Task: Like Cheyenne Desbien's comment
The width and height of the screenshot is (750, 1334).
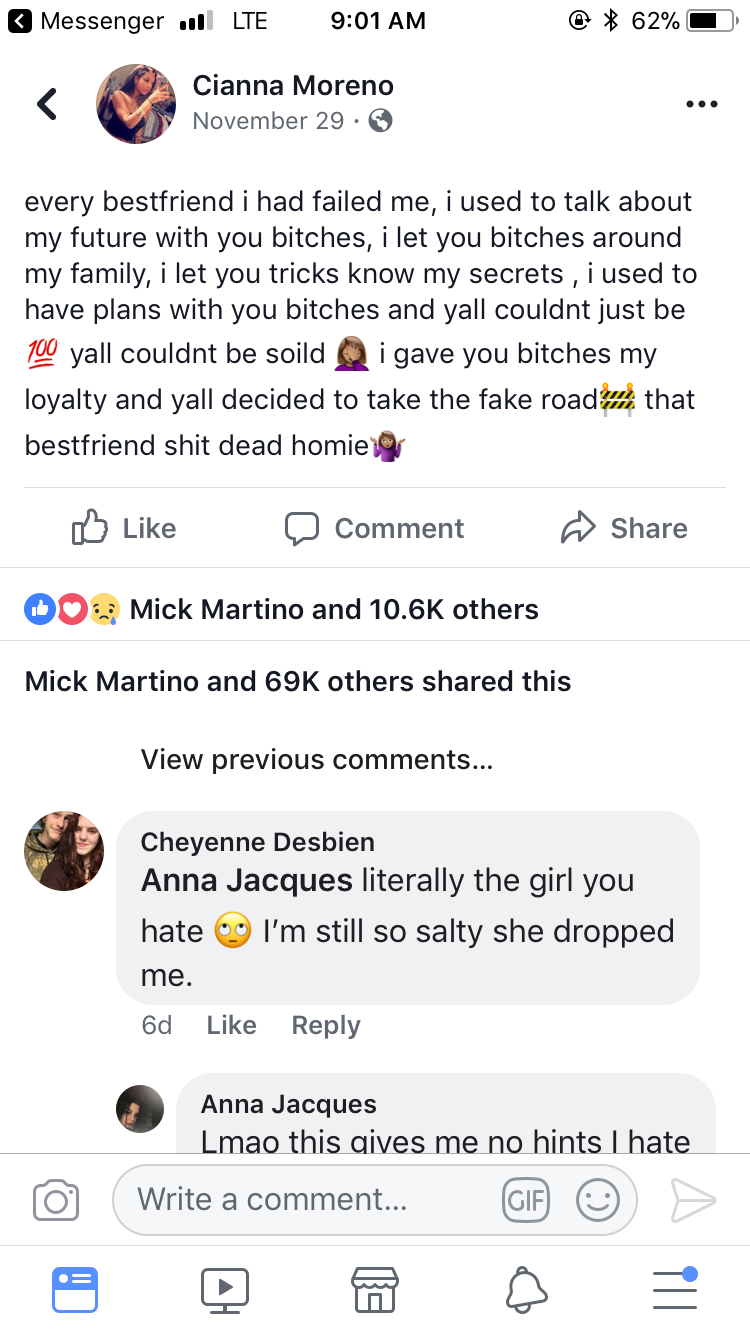Action: [231, 1025]
